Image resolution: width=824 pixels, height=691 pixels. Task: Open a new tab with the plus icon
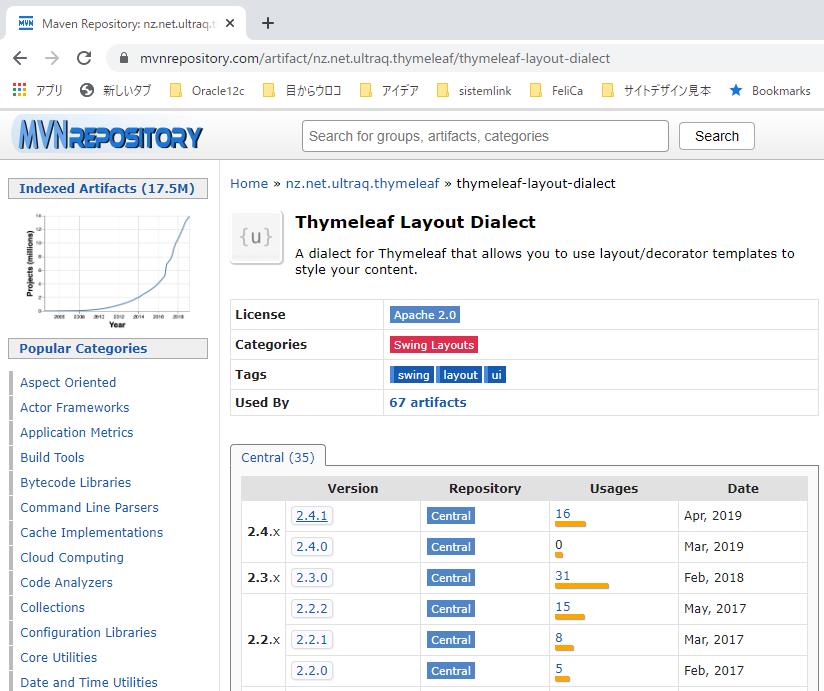tap(268, 23)
